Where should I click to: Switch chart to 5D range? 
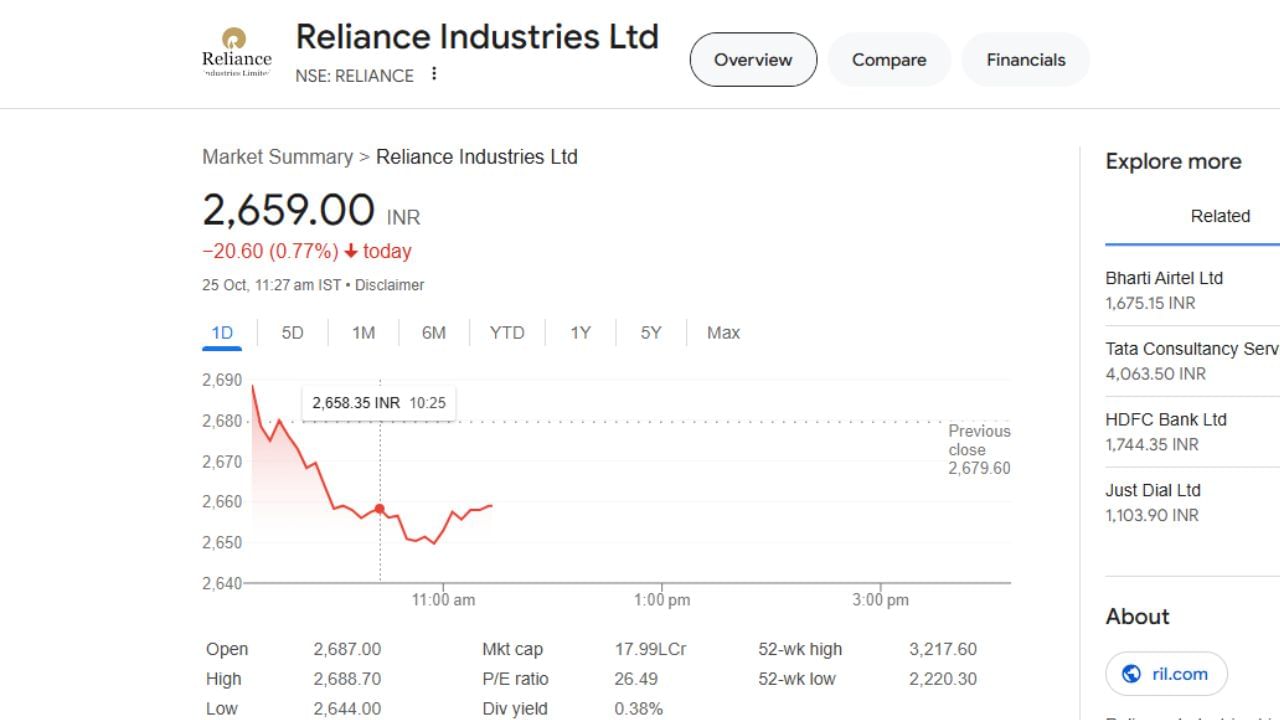pos(292,333)
